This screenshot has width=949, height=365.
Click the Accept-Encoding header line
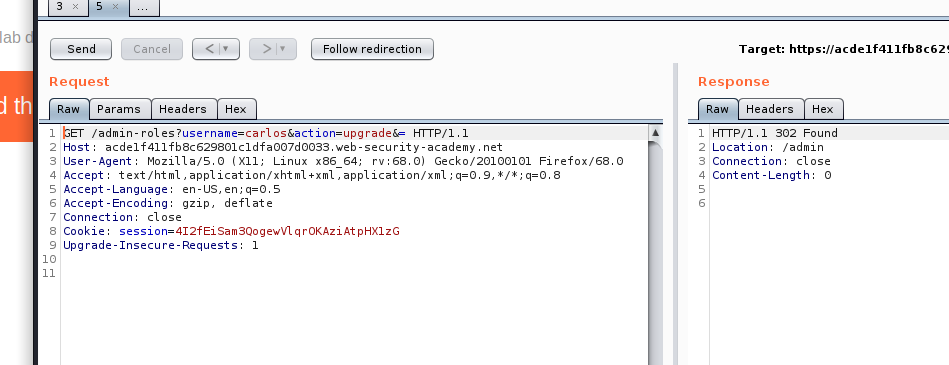click(168, 203)
